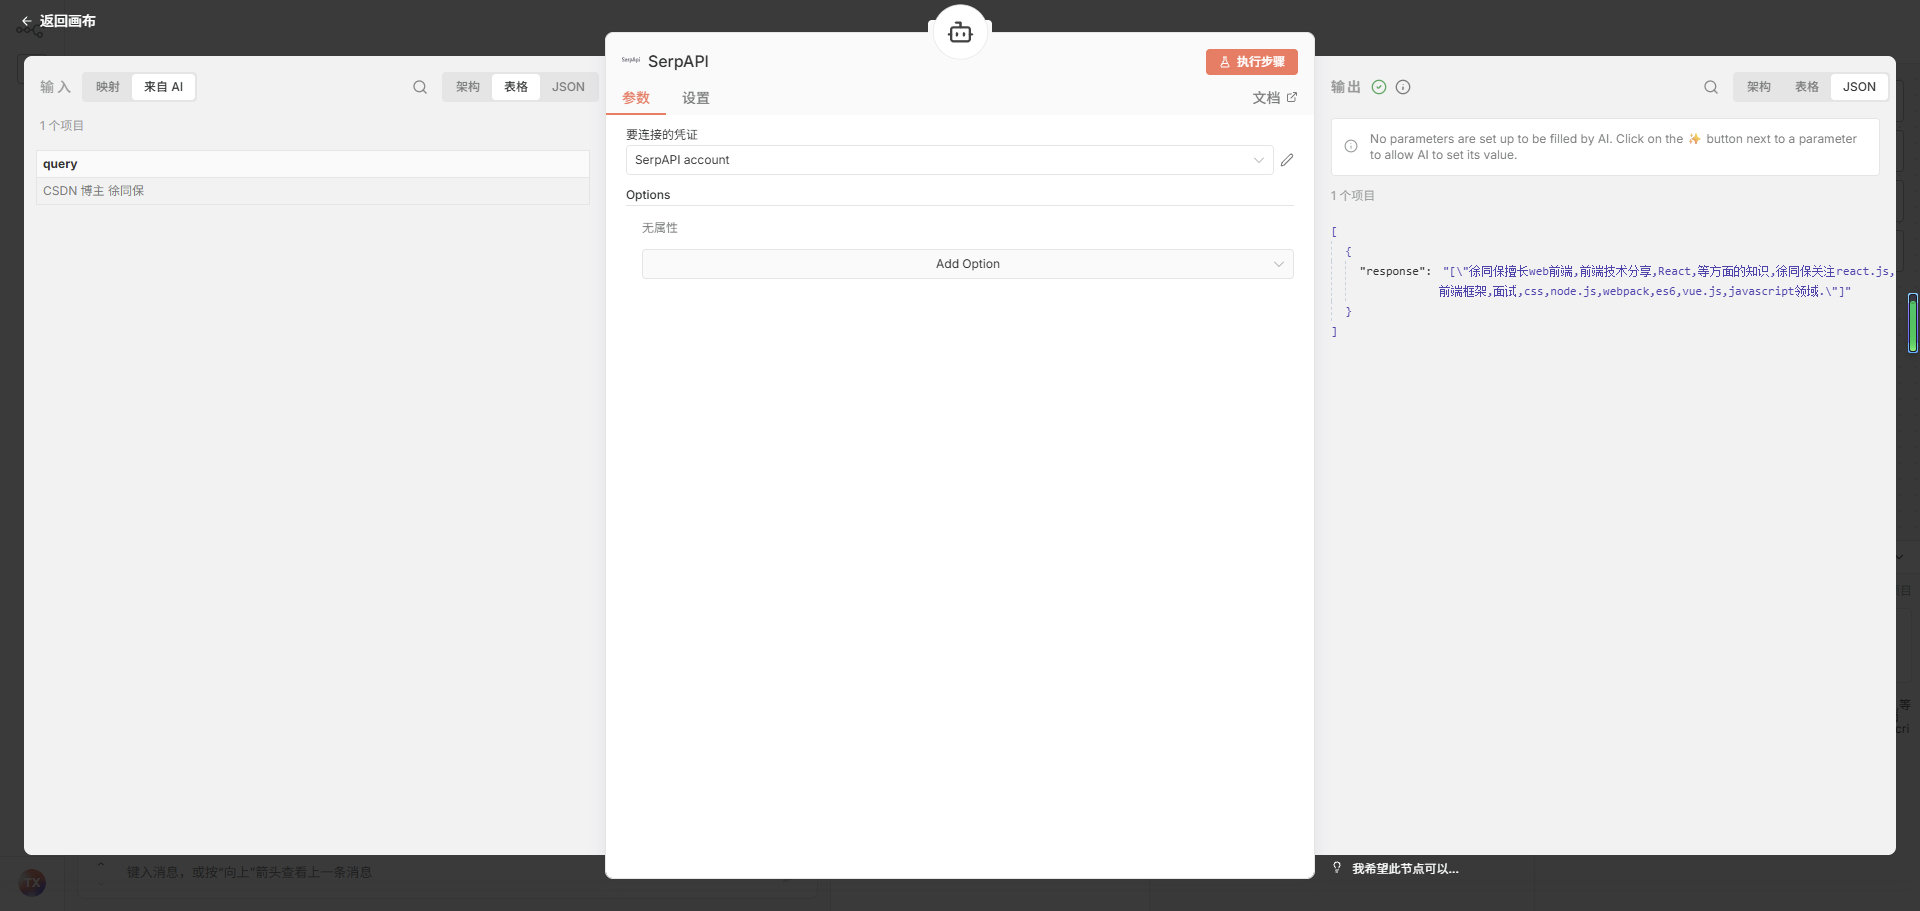This screenshot has height=911, width=1920.
Task: Select the 来自 AI input mode
Action: coord(164,87)
